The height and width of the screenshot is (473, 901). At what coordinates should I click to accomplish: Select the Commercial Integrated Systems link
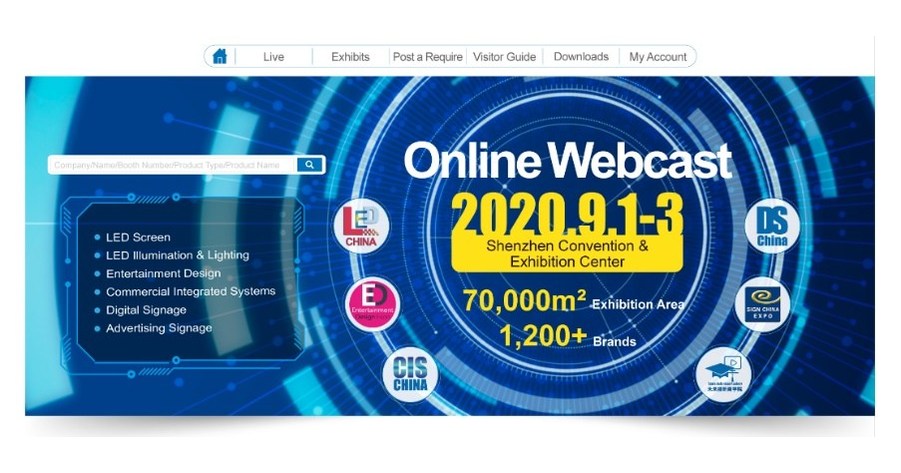(190, 292)
